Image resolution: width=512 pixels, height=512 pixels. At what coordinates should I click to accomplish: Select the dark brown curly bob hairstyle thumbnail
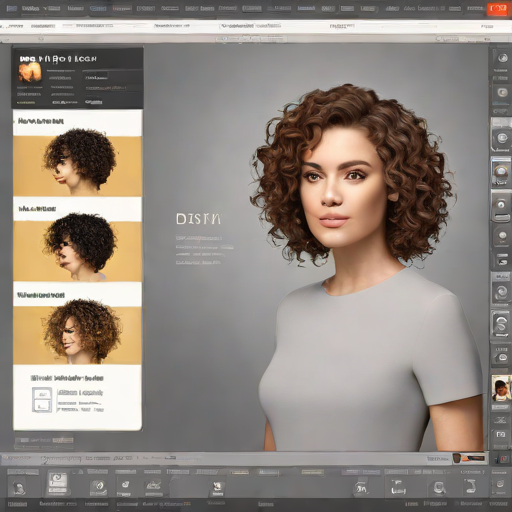[77, 166]
